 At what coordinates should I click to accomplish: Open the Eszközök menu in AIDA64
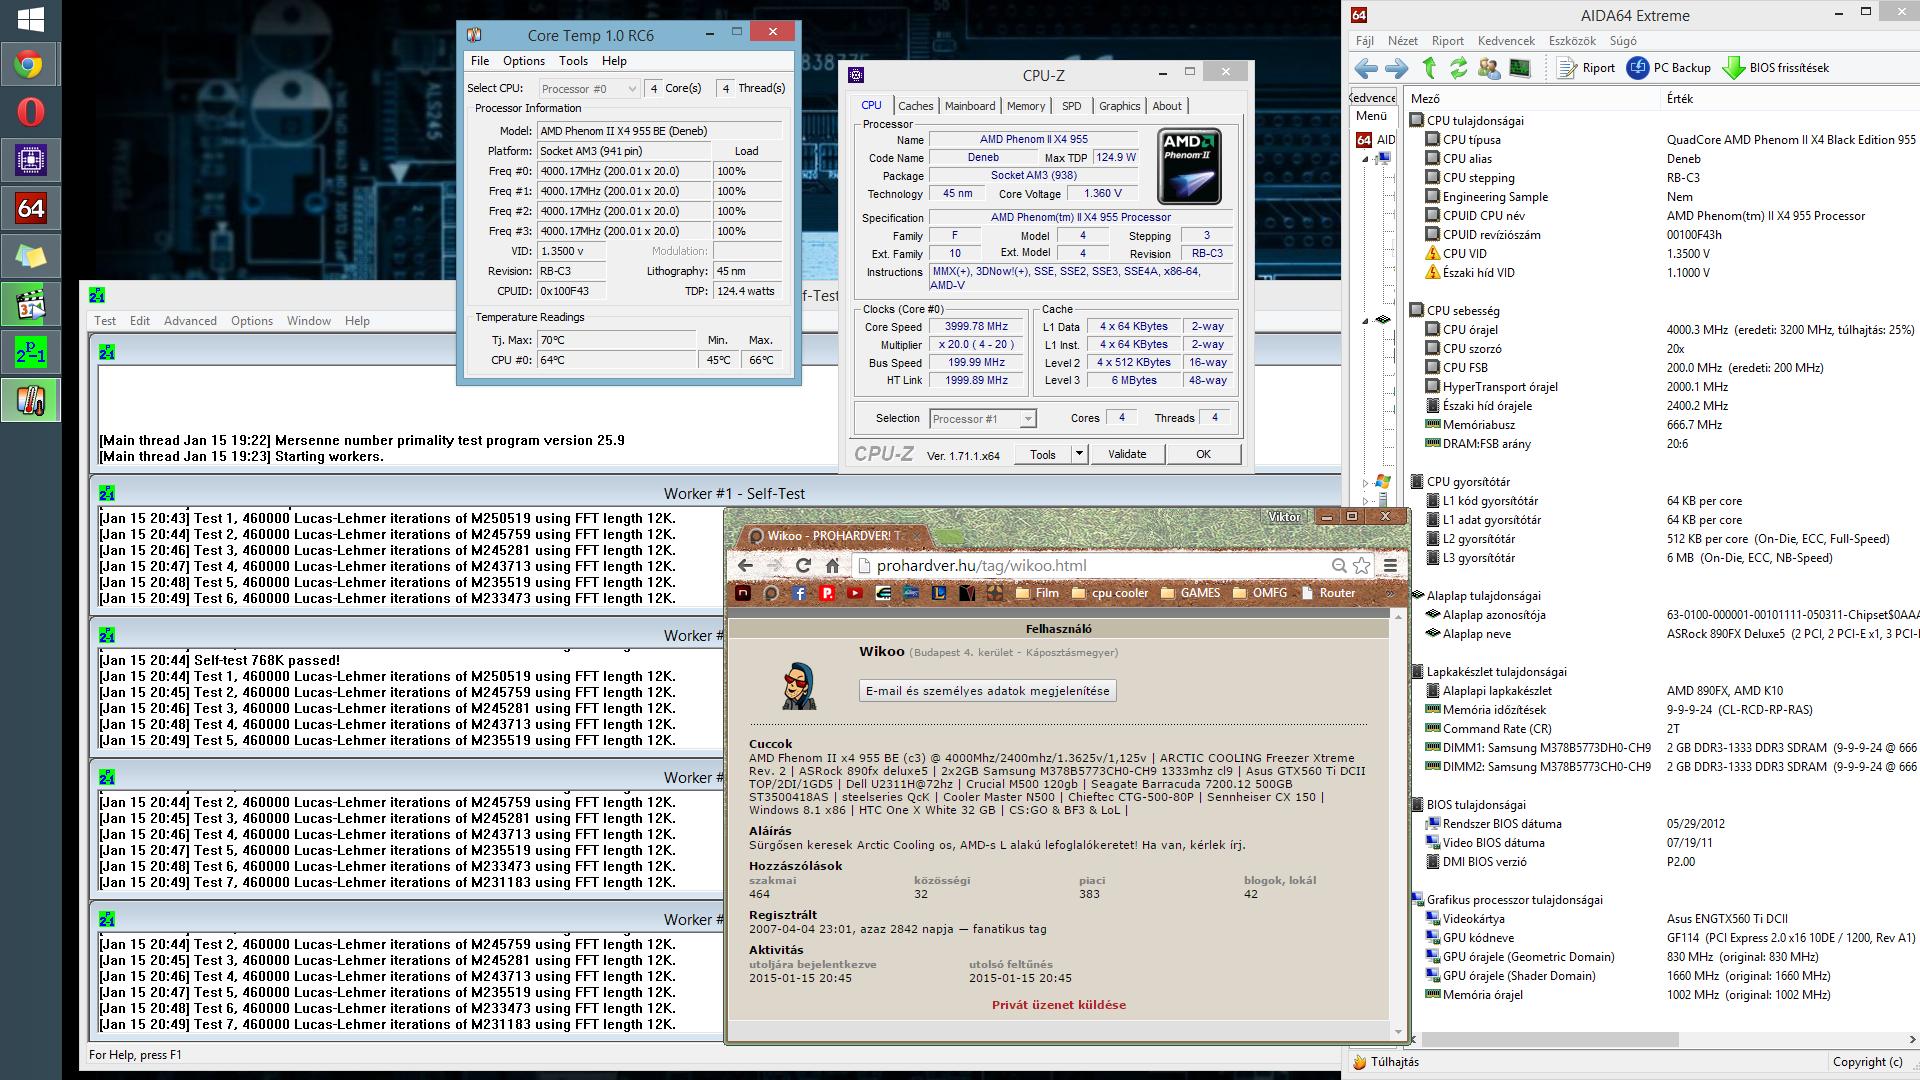click(1572, 41)
